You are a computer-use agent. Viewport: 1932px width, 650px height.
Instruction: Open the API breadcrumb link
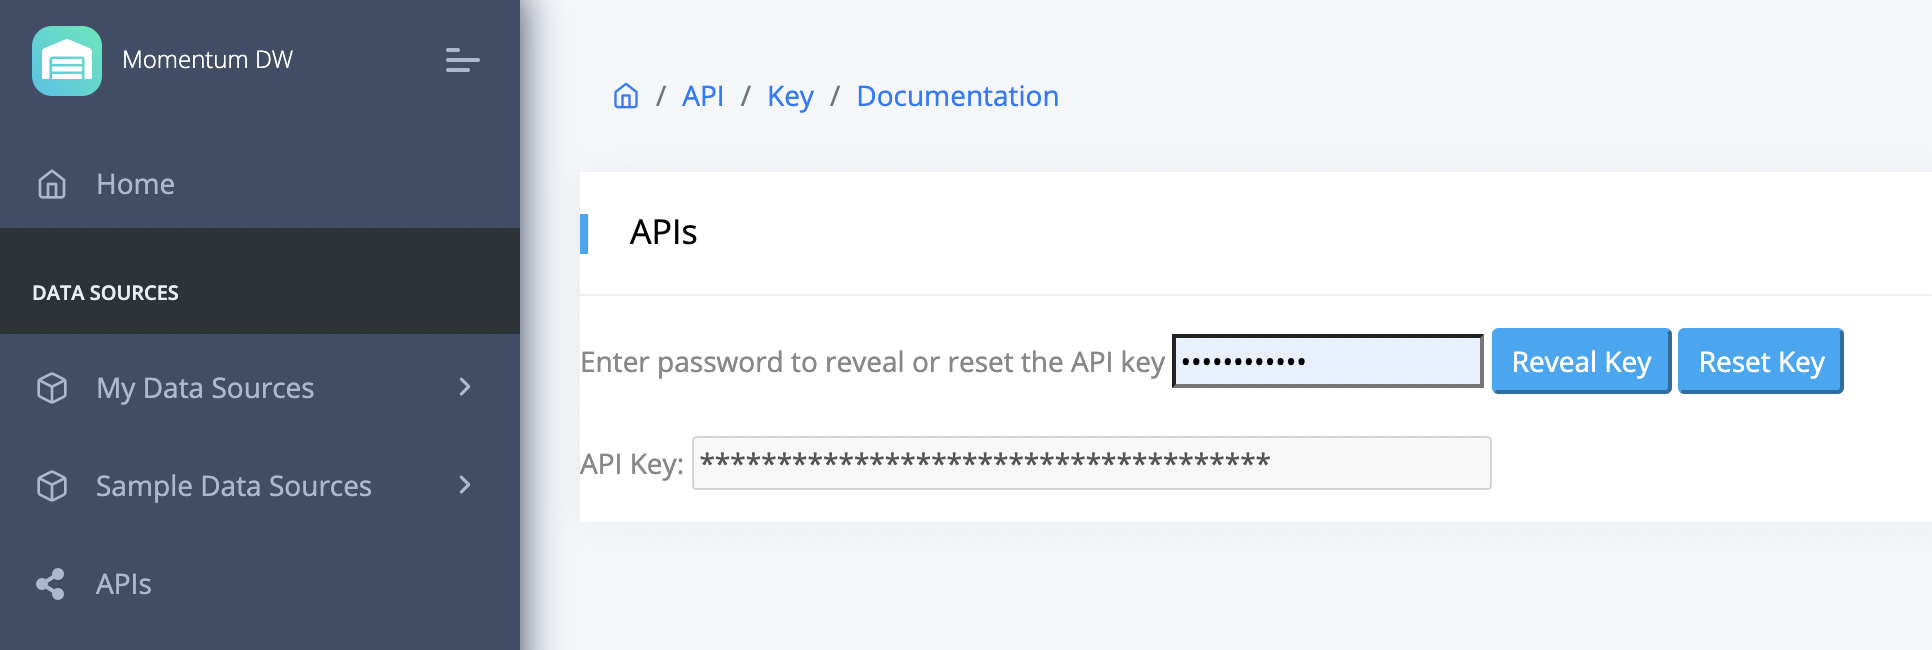[x=703, y=96]
